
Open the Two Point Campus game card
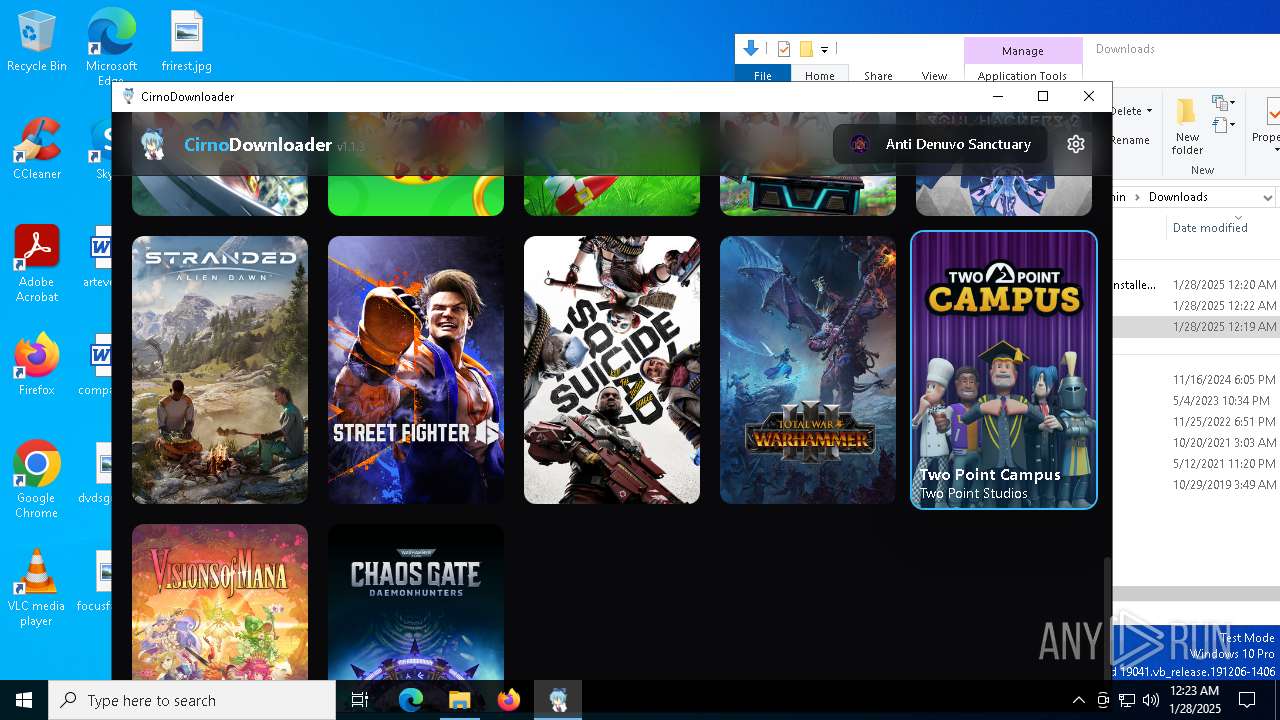[1004, 370]
